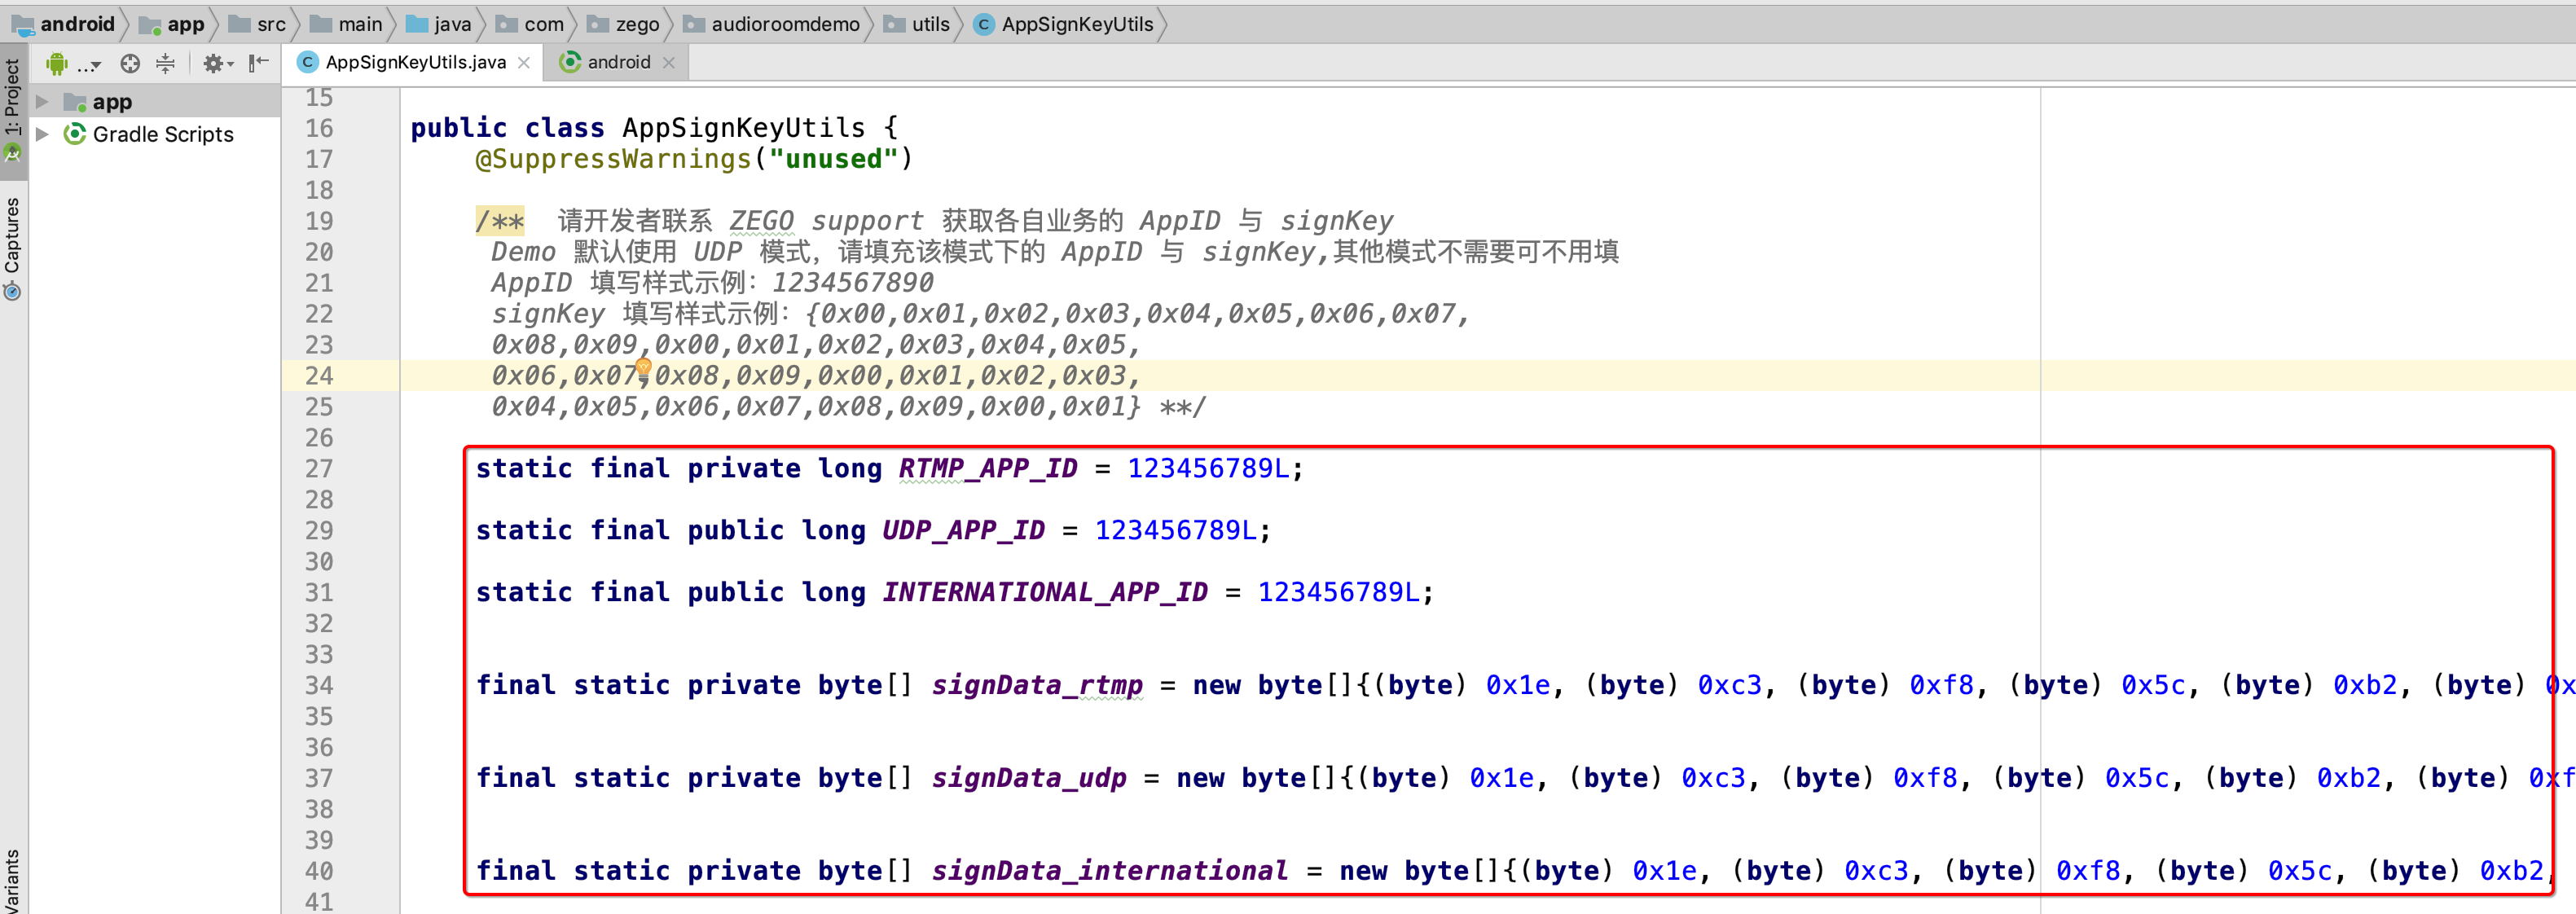Click the AppID example 1234567890 comment
The height and width of the screenshot is (914, 2576).
pos(852,283)
